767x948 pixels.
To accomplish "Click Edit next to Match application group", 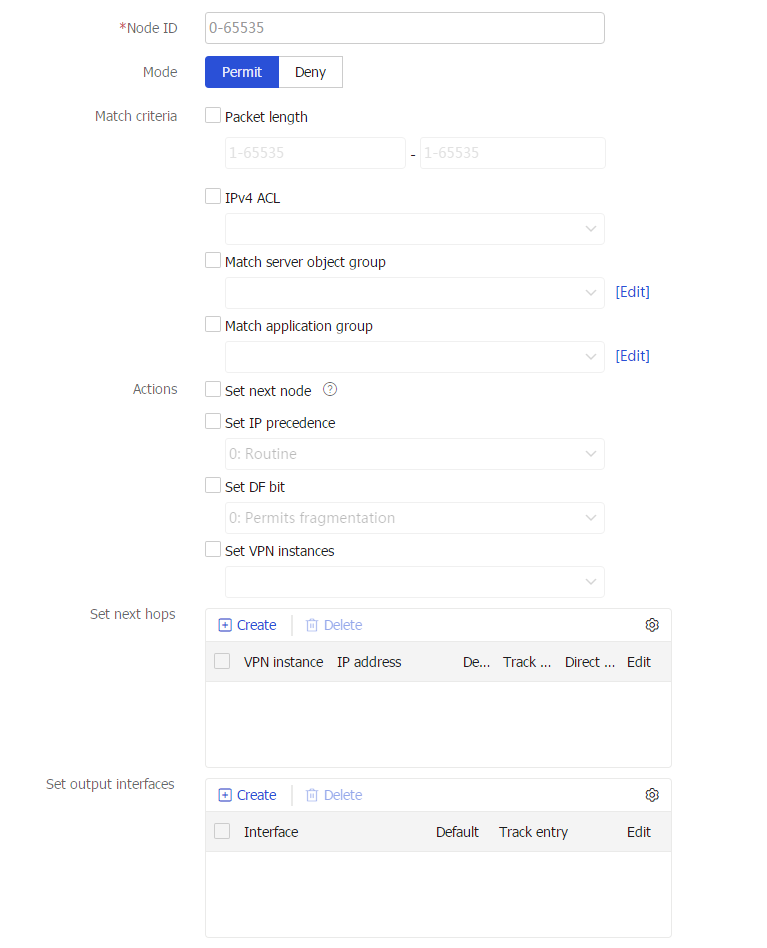I will (632, 355).
